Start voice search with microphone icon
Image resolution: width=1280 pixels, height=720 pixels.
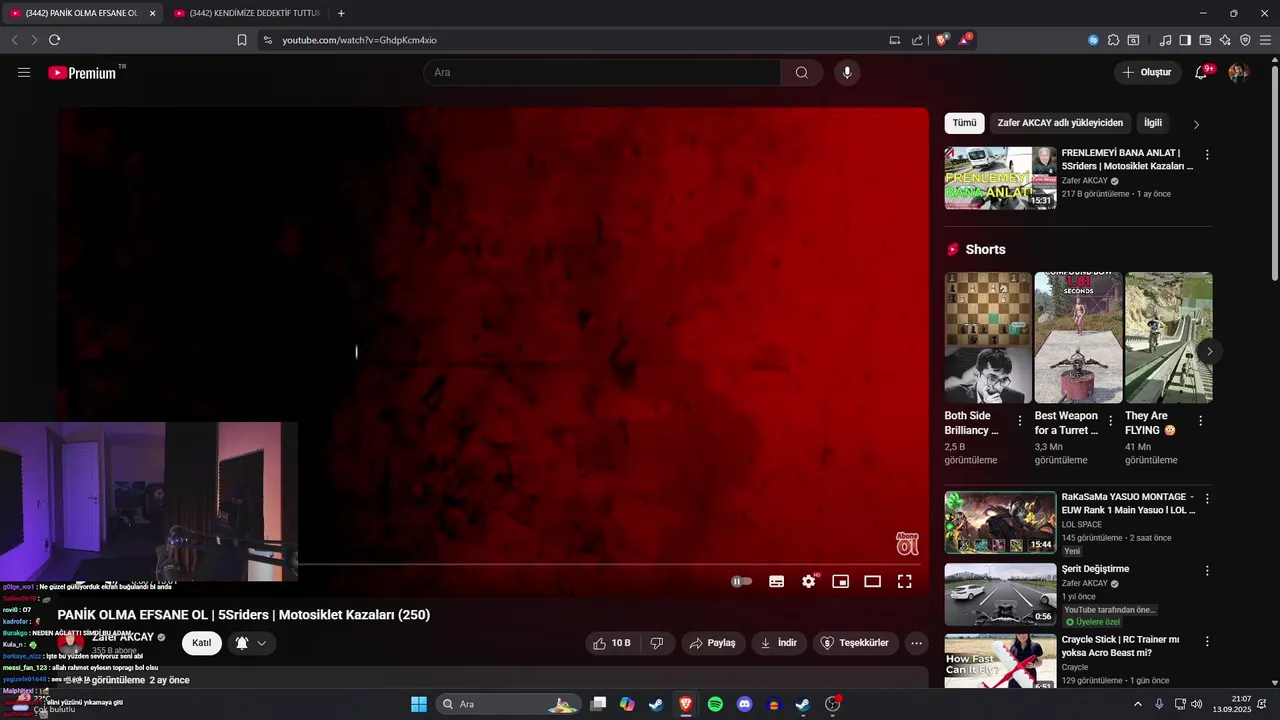(x=847, y=72)
